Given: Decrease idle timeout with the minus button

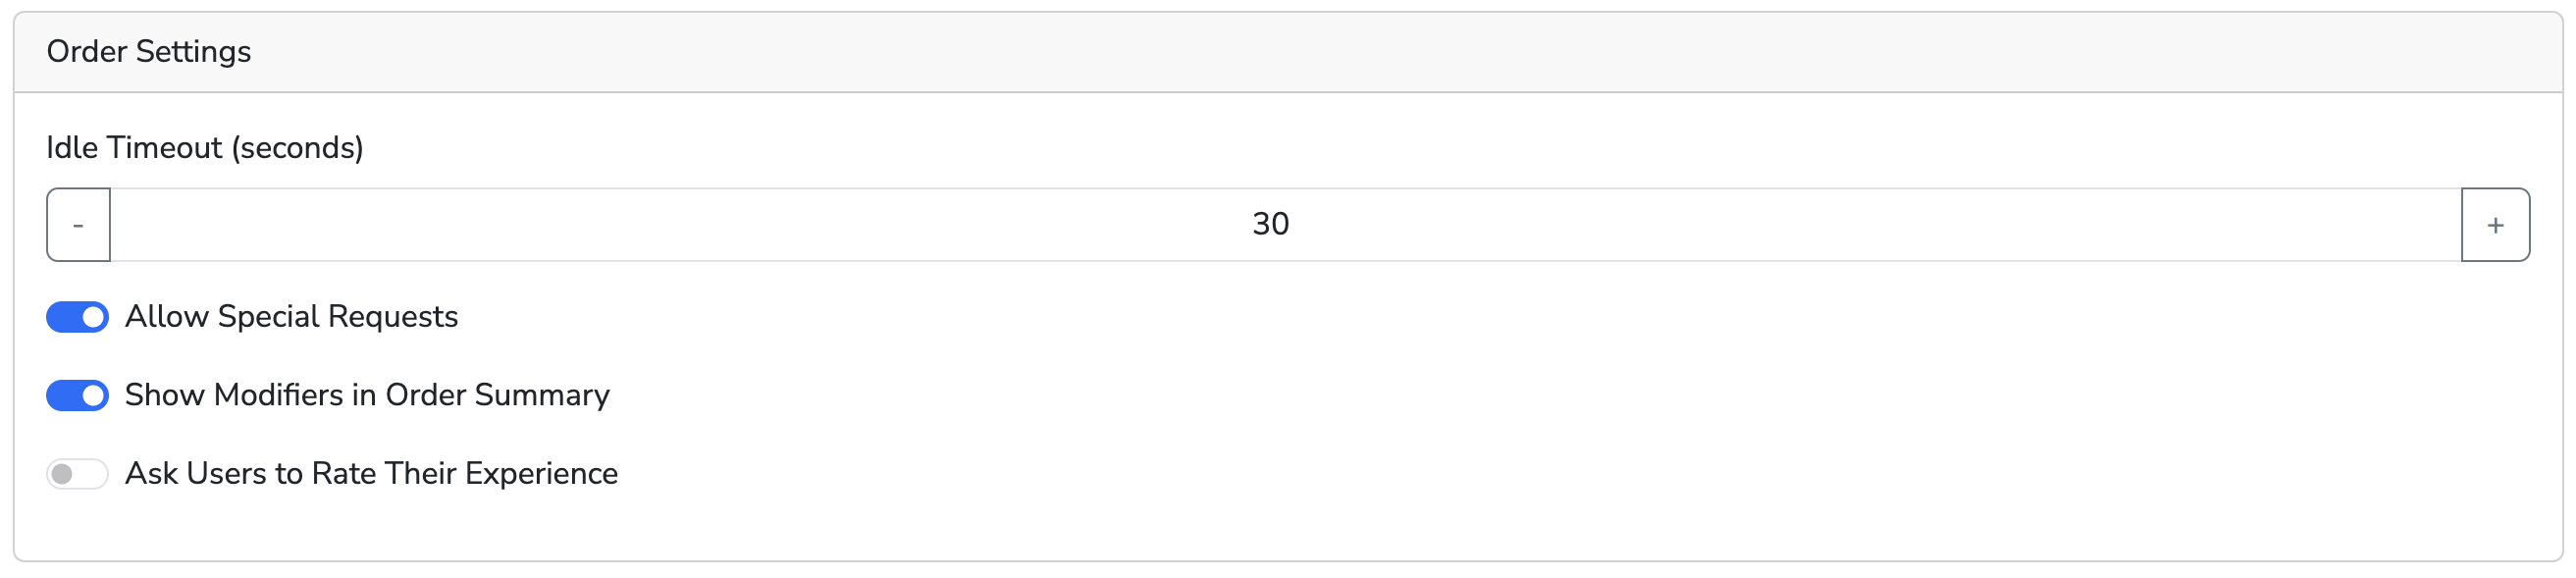Looking at the screenshot, I should 78,225.
